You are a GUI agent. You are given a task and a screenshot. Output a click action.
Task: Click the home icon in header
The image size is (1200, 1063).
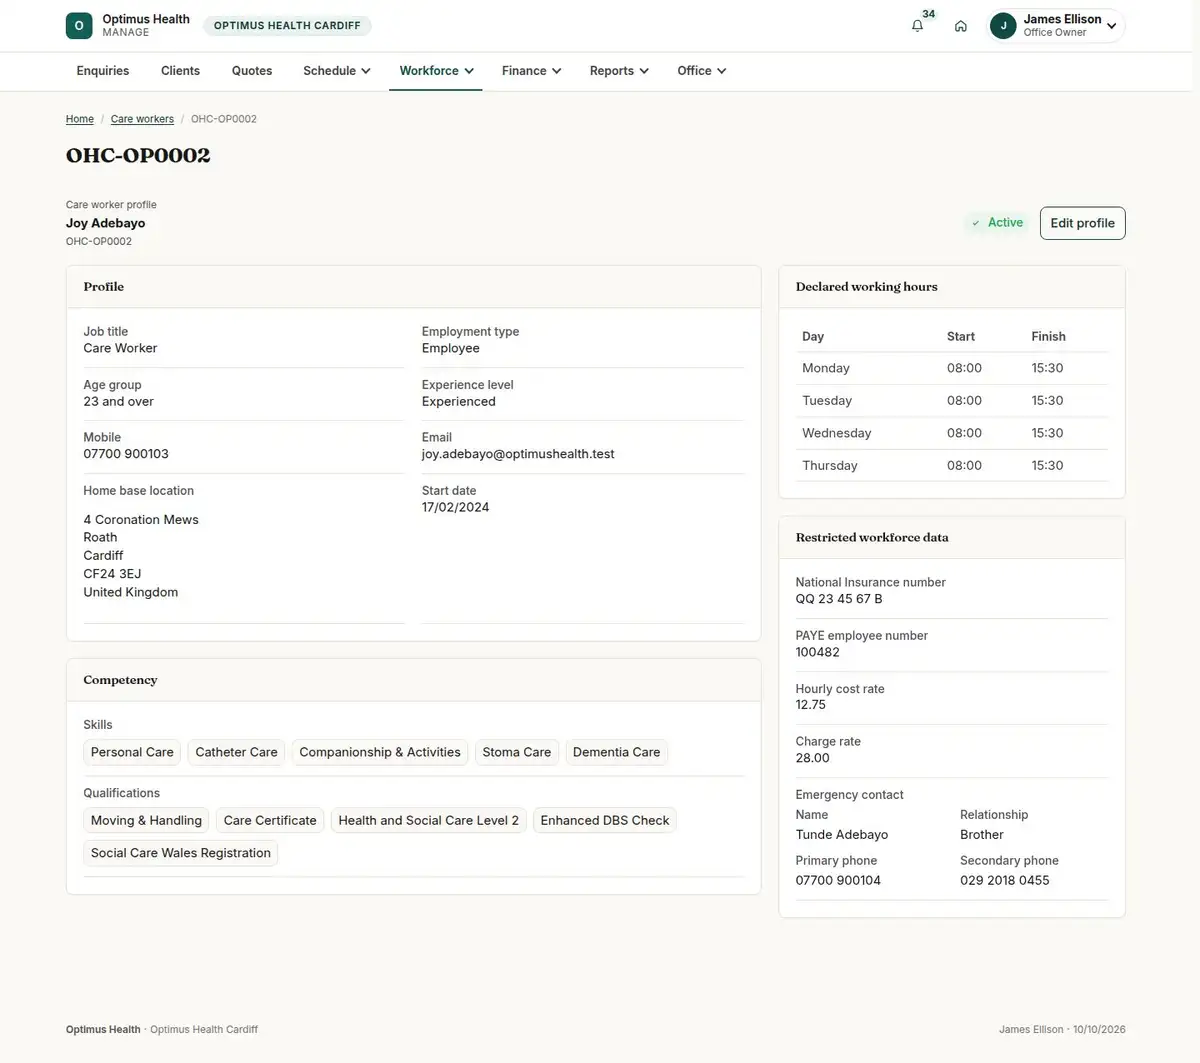[960, 26]
